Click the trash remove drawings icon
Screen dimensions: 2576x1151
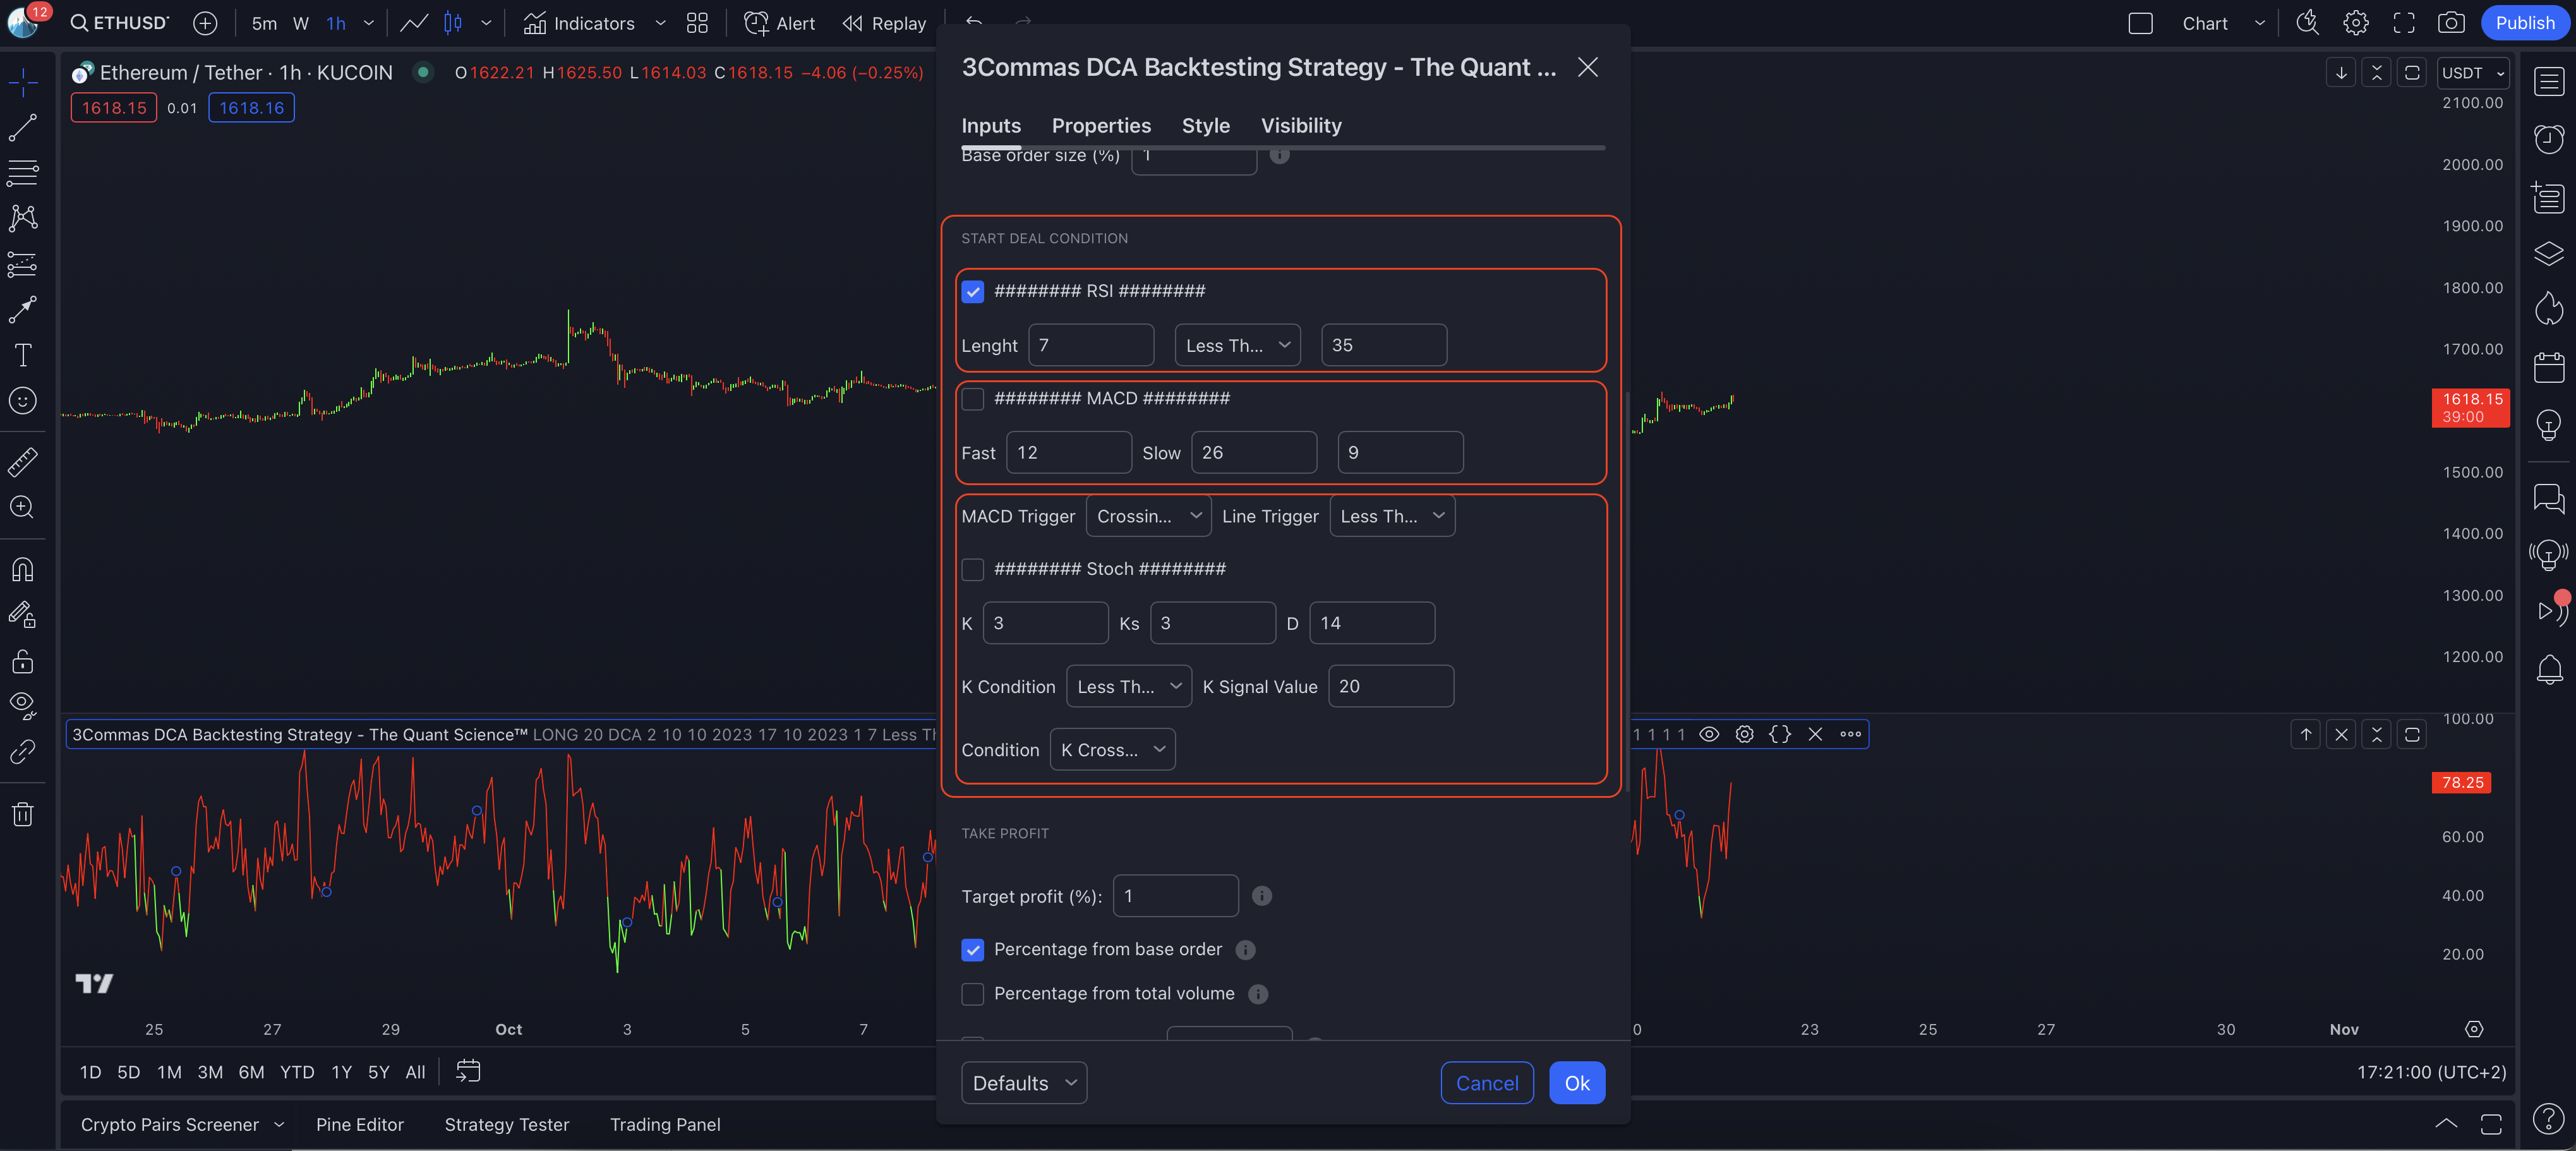click(x=22, y=814)
